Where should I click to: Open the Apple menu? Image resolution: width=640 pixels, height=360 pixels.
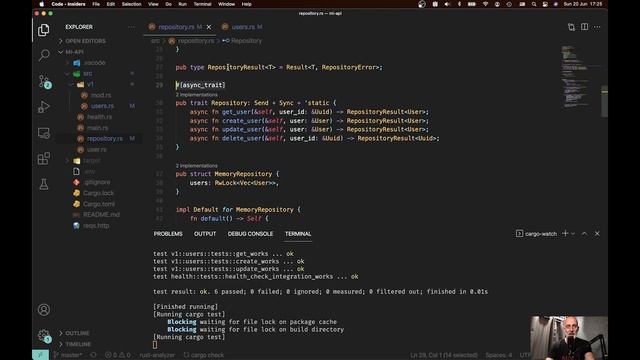[41, 4]
